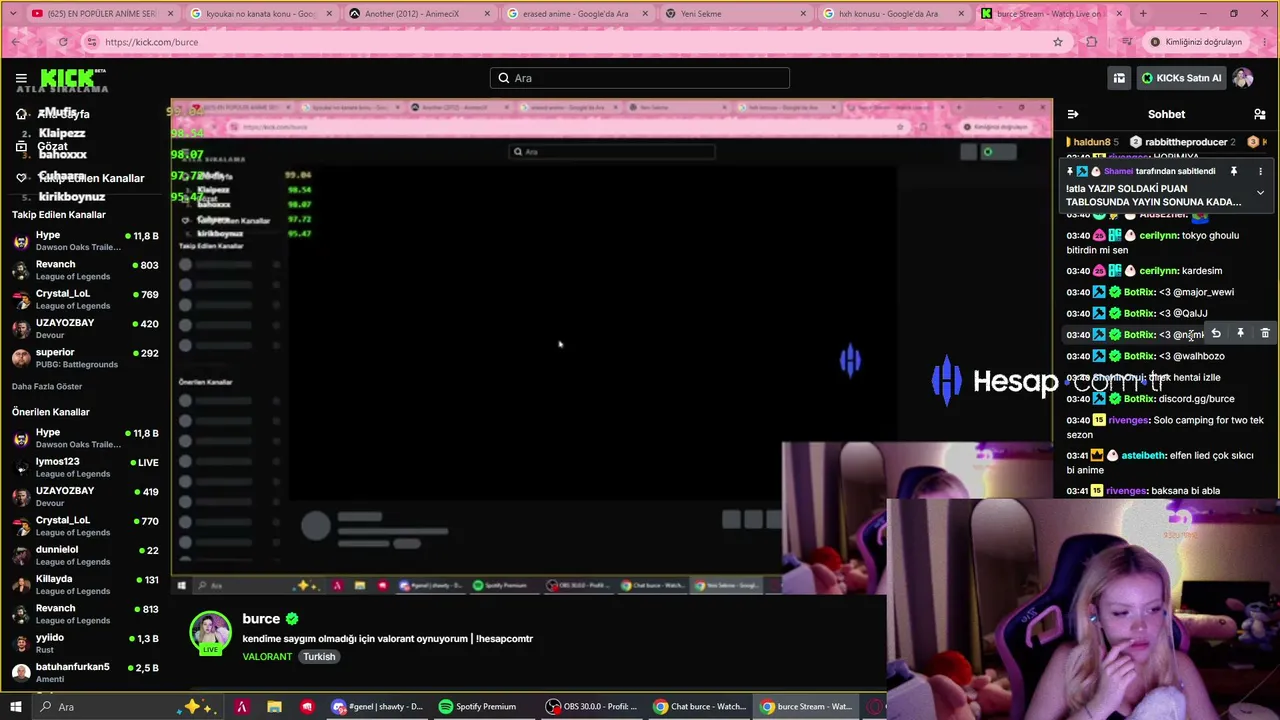
Task: Open dunnielol recommended channel
Action: coord(85,555)
